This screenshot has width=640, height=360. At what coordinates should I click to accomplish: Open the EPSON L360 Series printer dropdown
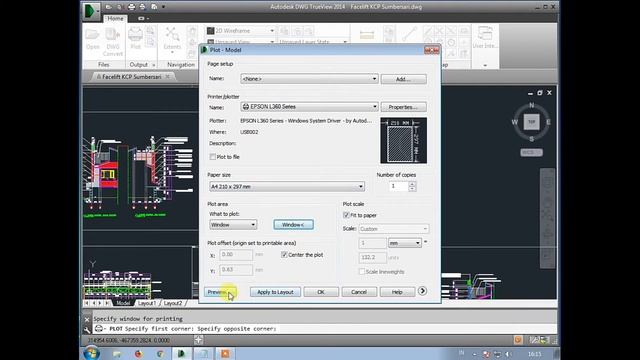tap(309, 107)
